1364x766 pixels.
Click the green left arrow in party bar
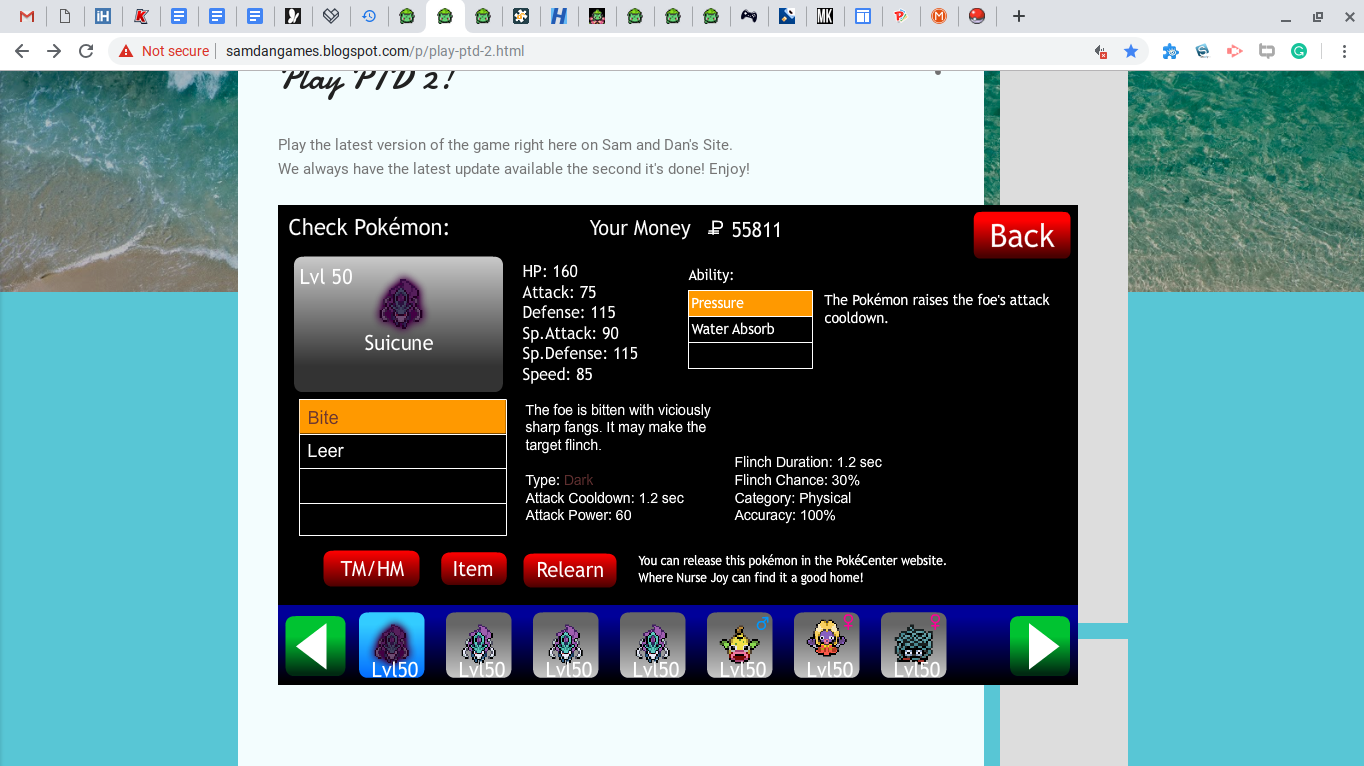click(x=315, y=646)
